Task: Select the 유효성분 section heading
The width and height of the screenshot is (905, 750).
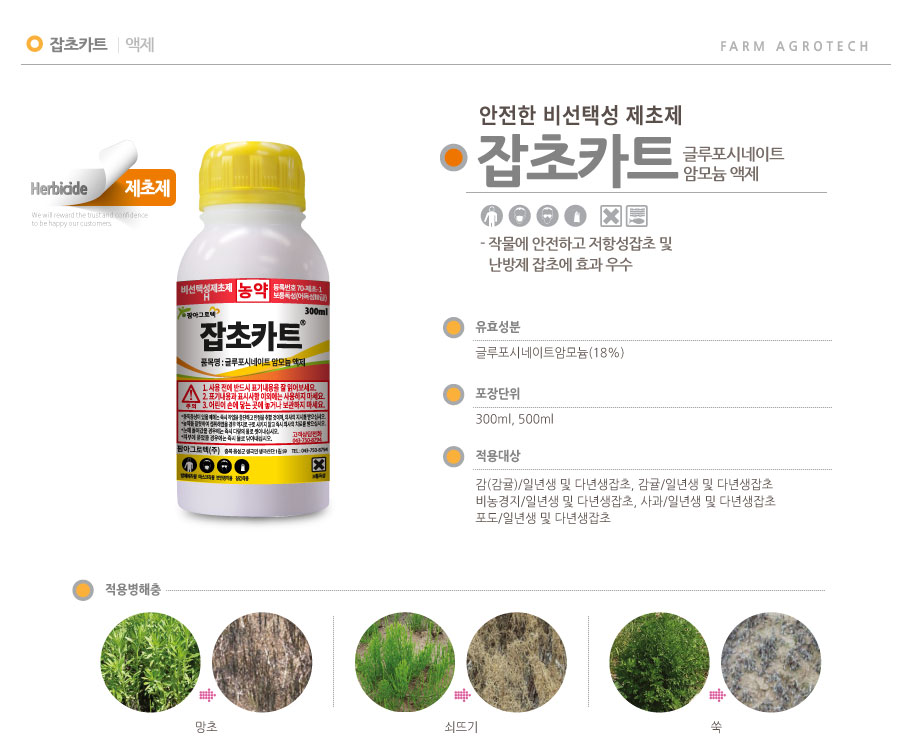Action: pyautogui.click(x=498, y=327)
